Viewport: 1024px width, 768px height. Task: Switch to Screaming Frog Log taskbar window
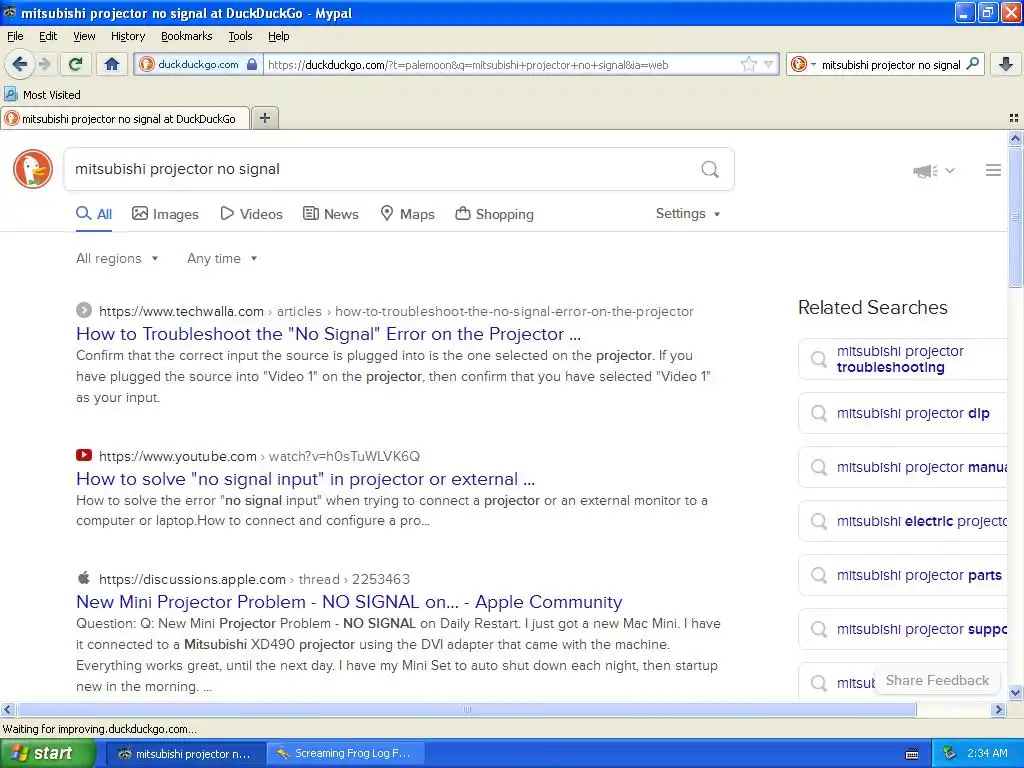345,754
